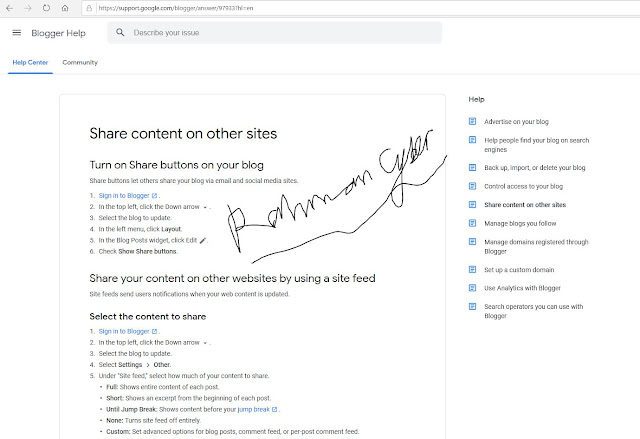Open the browser home page icon

(x=65, y=8)
